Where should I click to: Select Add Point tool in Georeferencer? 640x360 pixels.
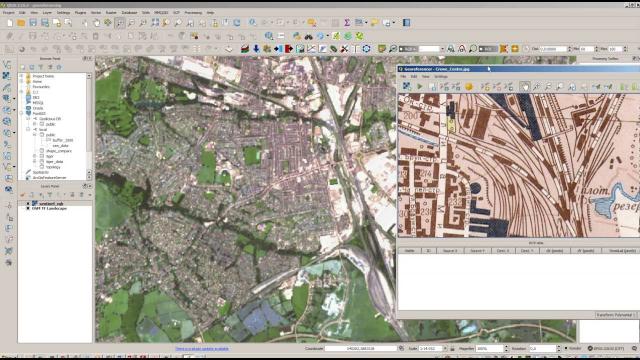point(485,86)
